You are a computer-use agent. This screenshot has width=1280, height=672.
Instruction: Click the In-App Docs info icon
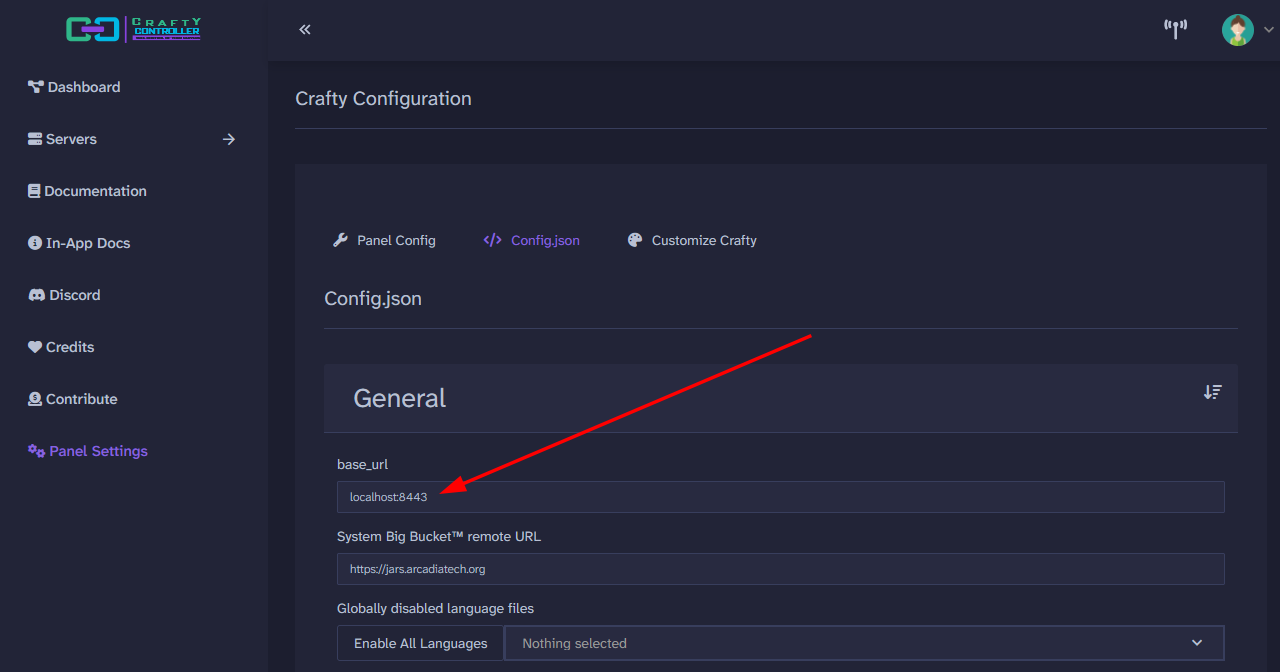[x=33, y=243]
